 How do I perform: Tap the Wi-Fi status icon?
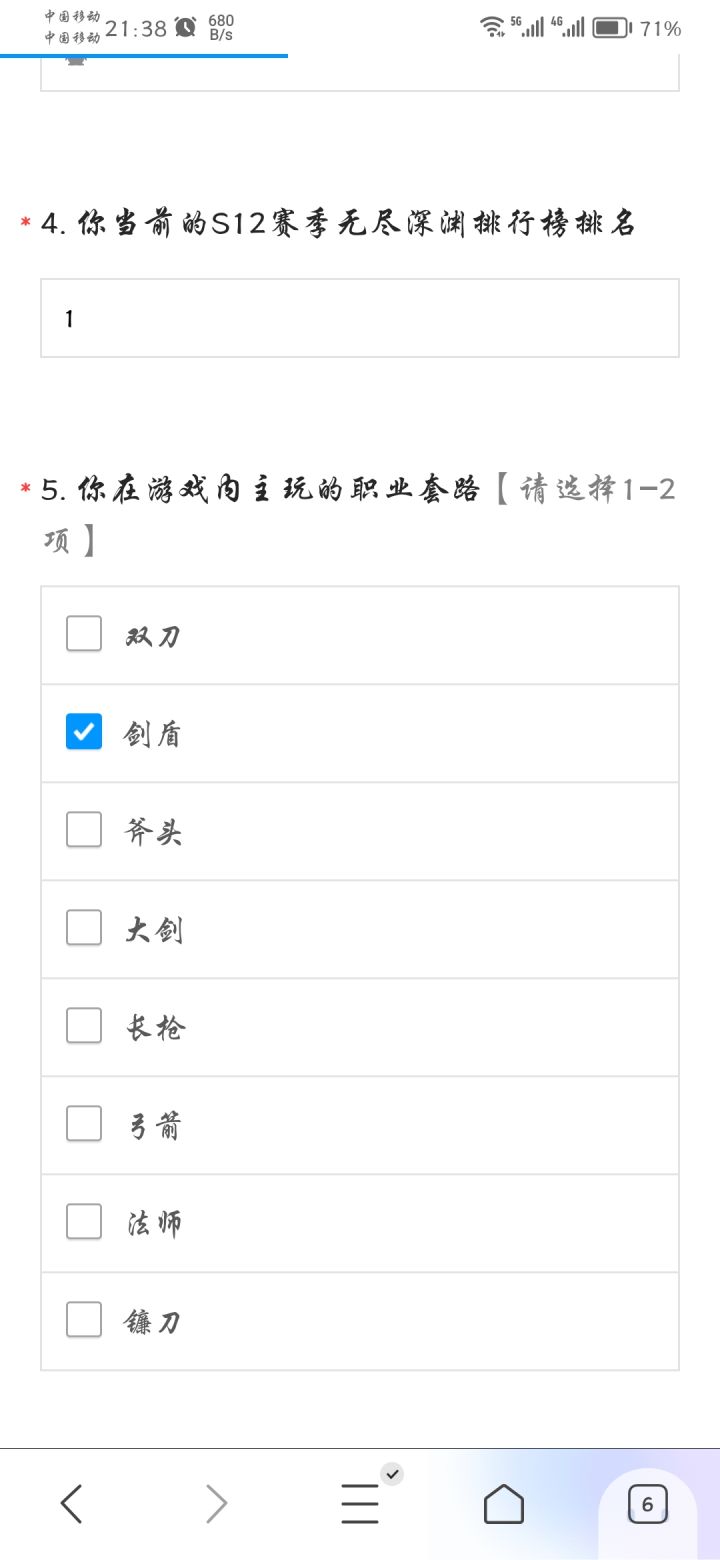point(492,27)
